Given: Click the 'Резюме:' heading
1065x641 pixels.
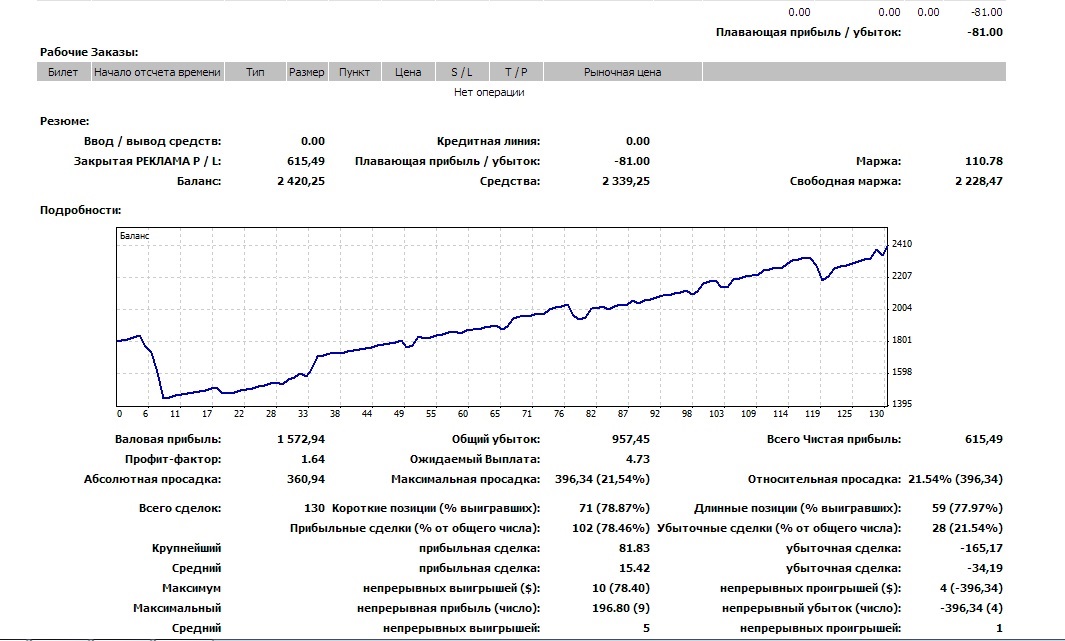Looking at the screenshot, I should tap(65, 122).
